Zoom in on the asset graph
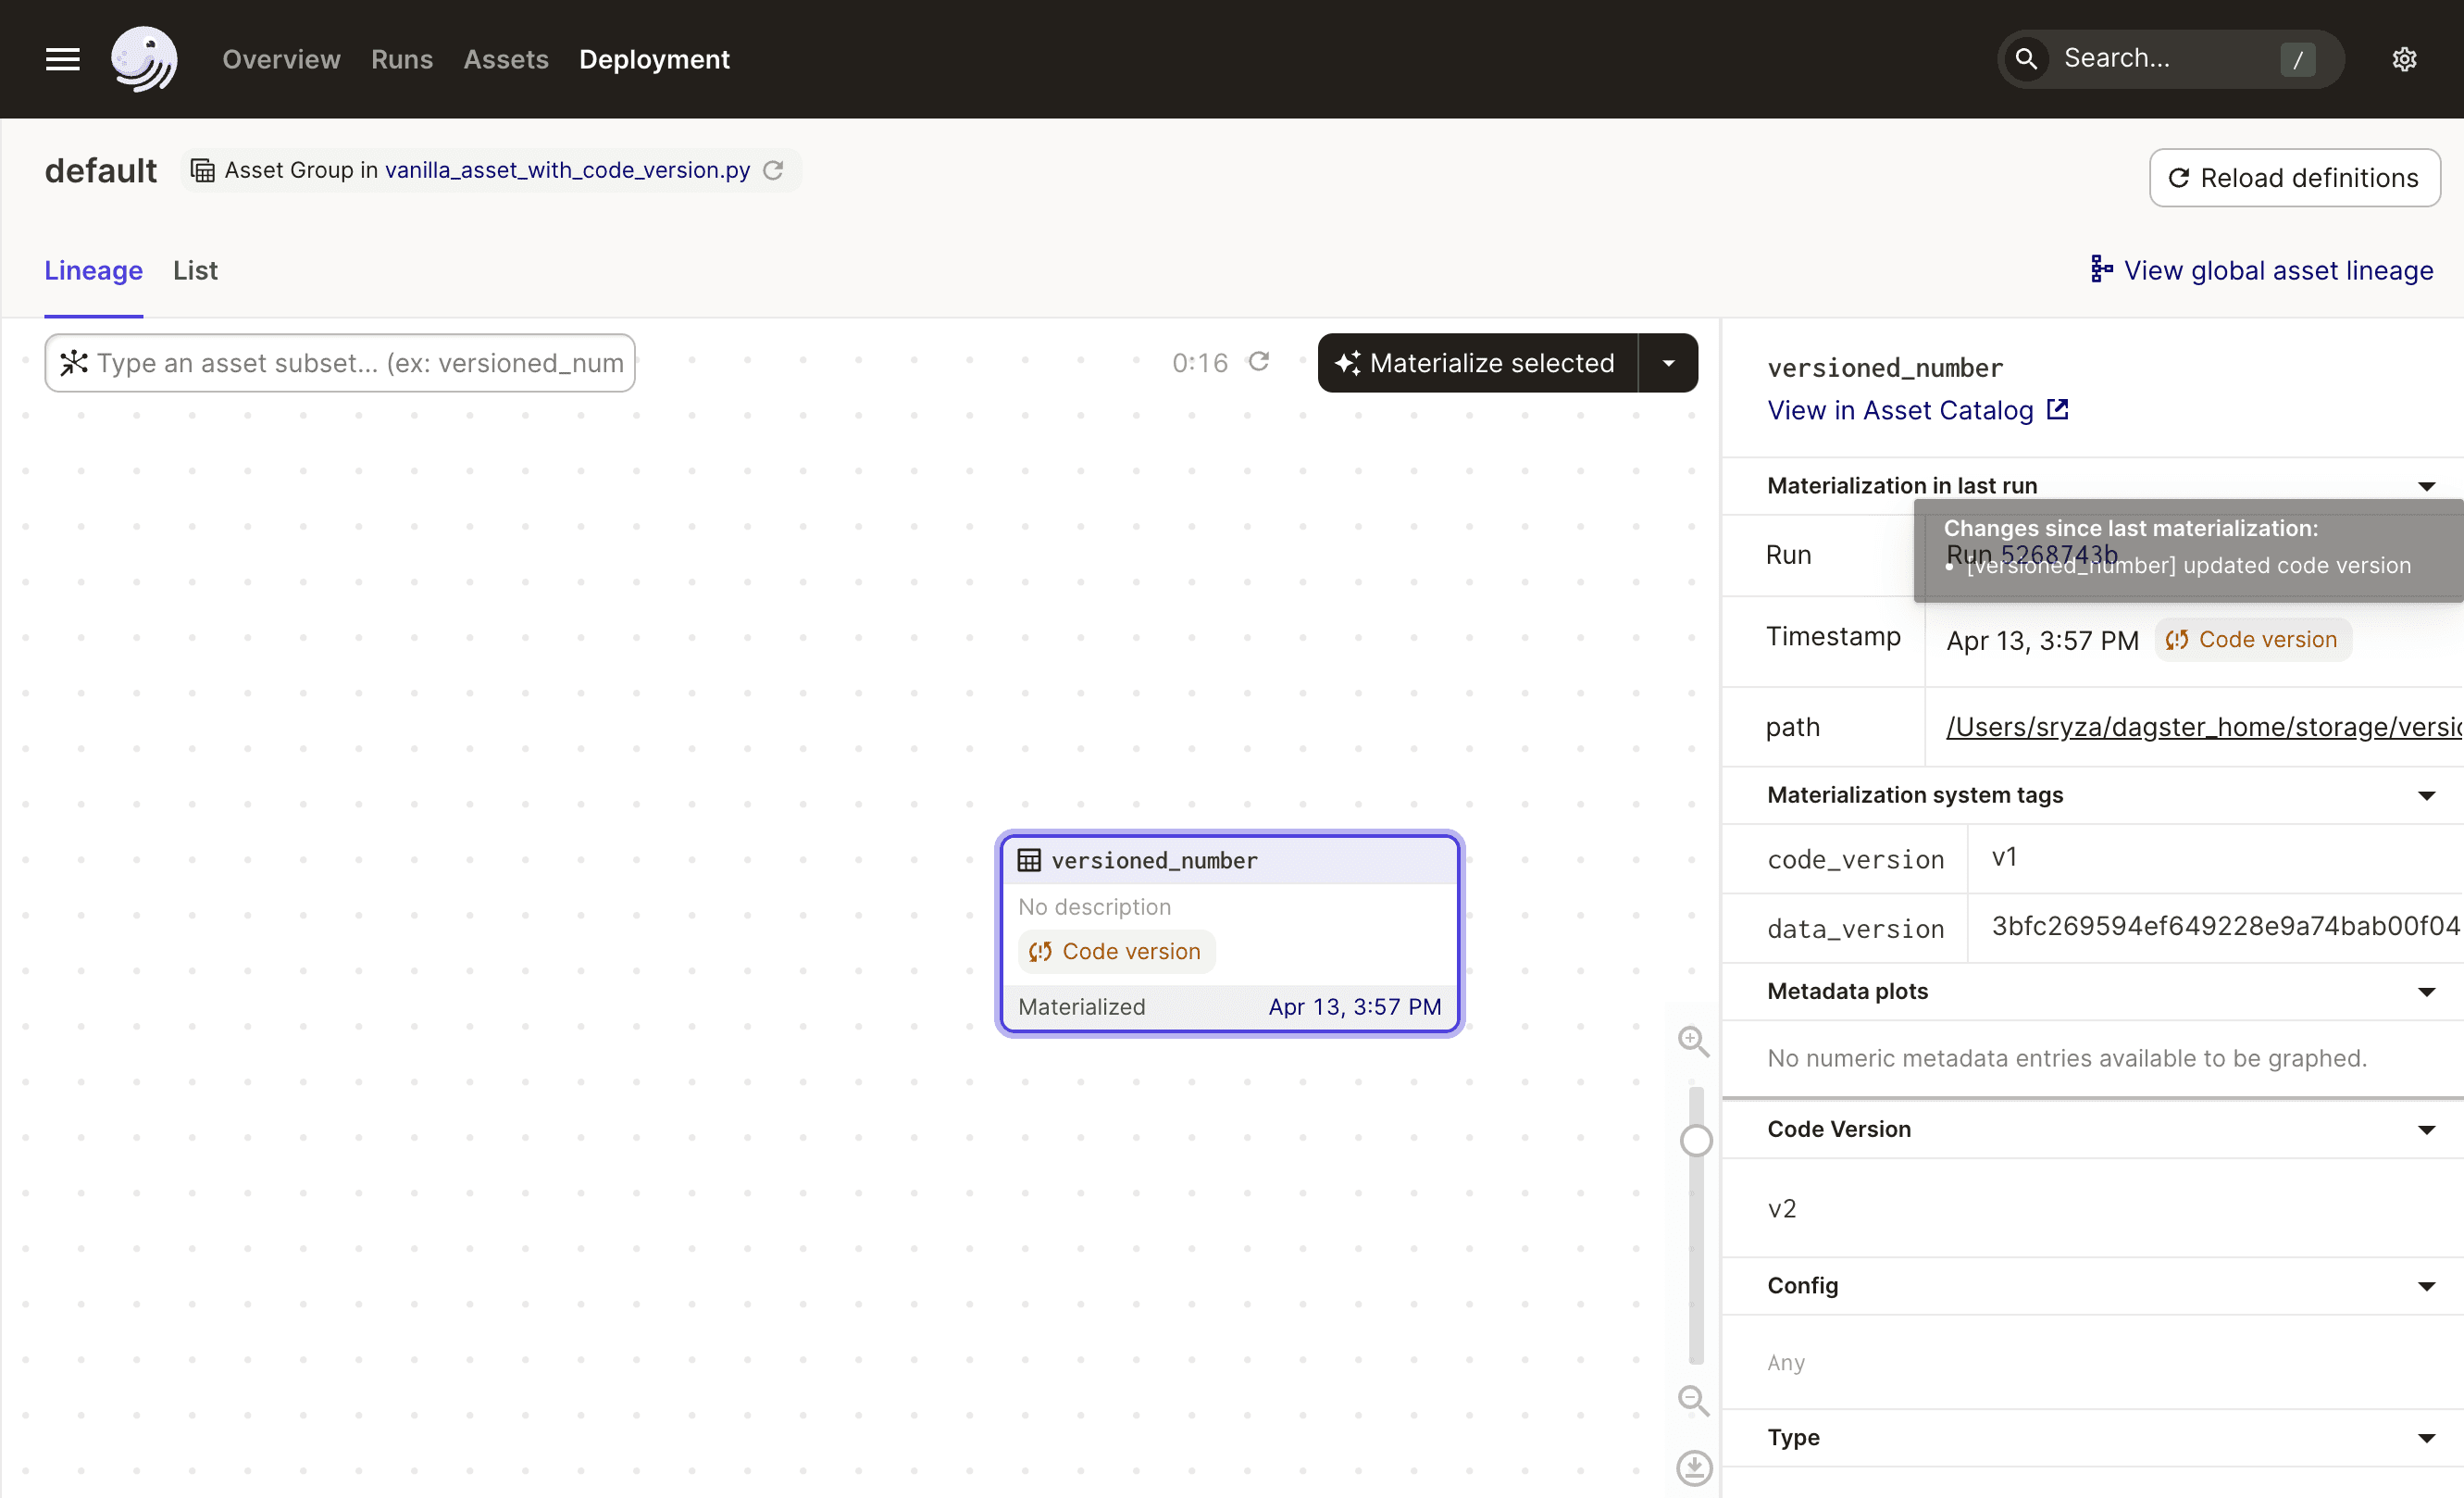 point(1693,1040)
